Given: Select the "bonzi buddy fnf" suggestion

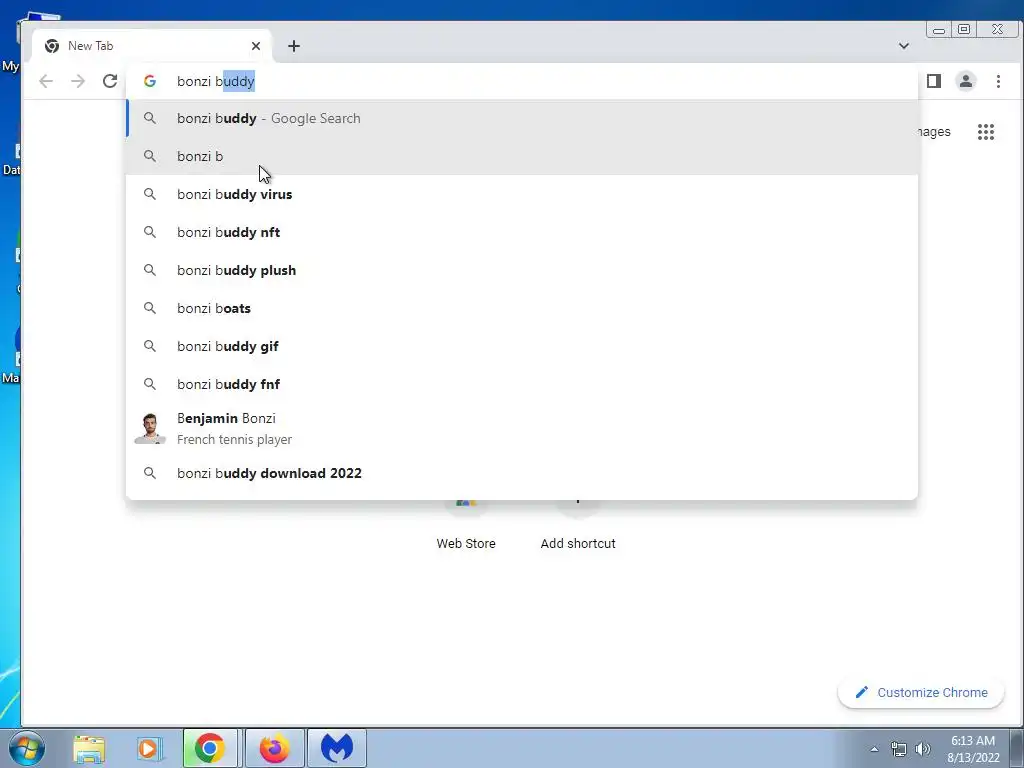Looking at the screenshot, I should (x=522, y=383).
